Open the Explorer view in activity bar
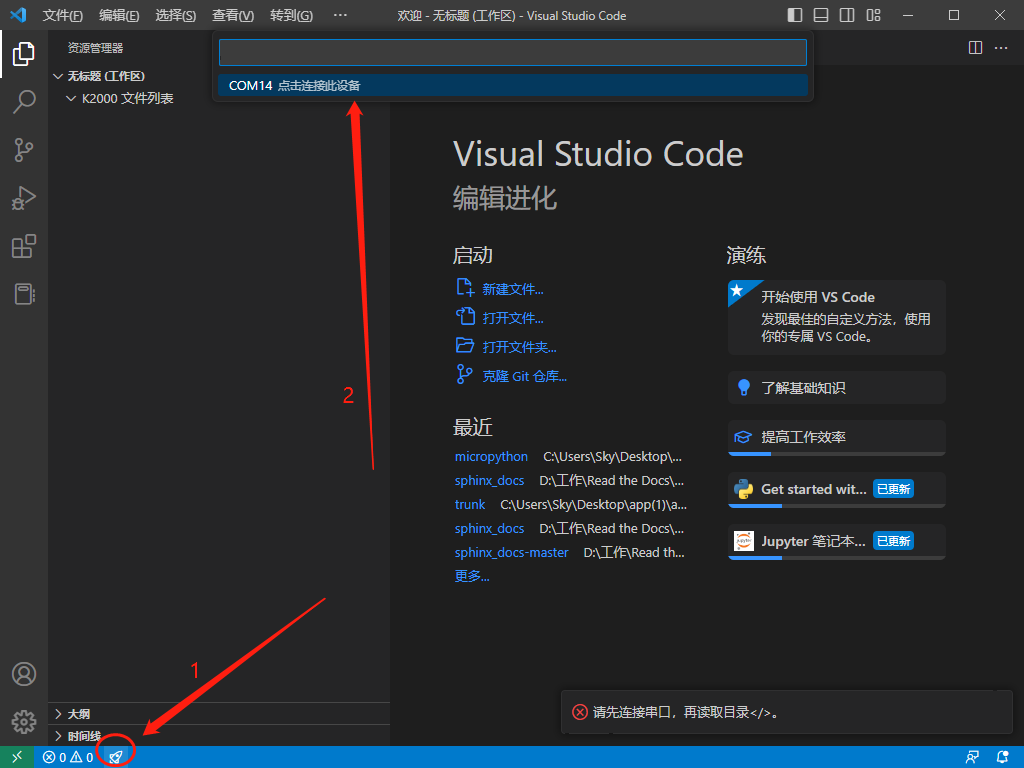1024x768 pixels. 24,54
